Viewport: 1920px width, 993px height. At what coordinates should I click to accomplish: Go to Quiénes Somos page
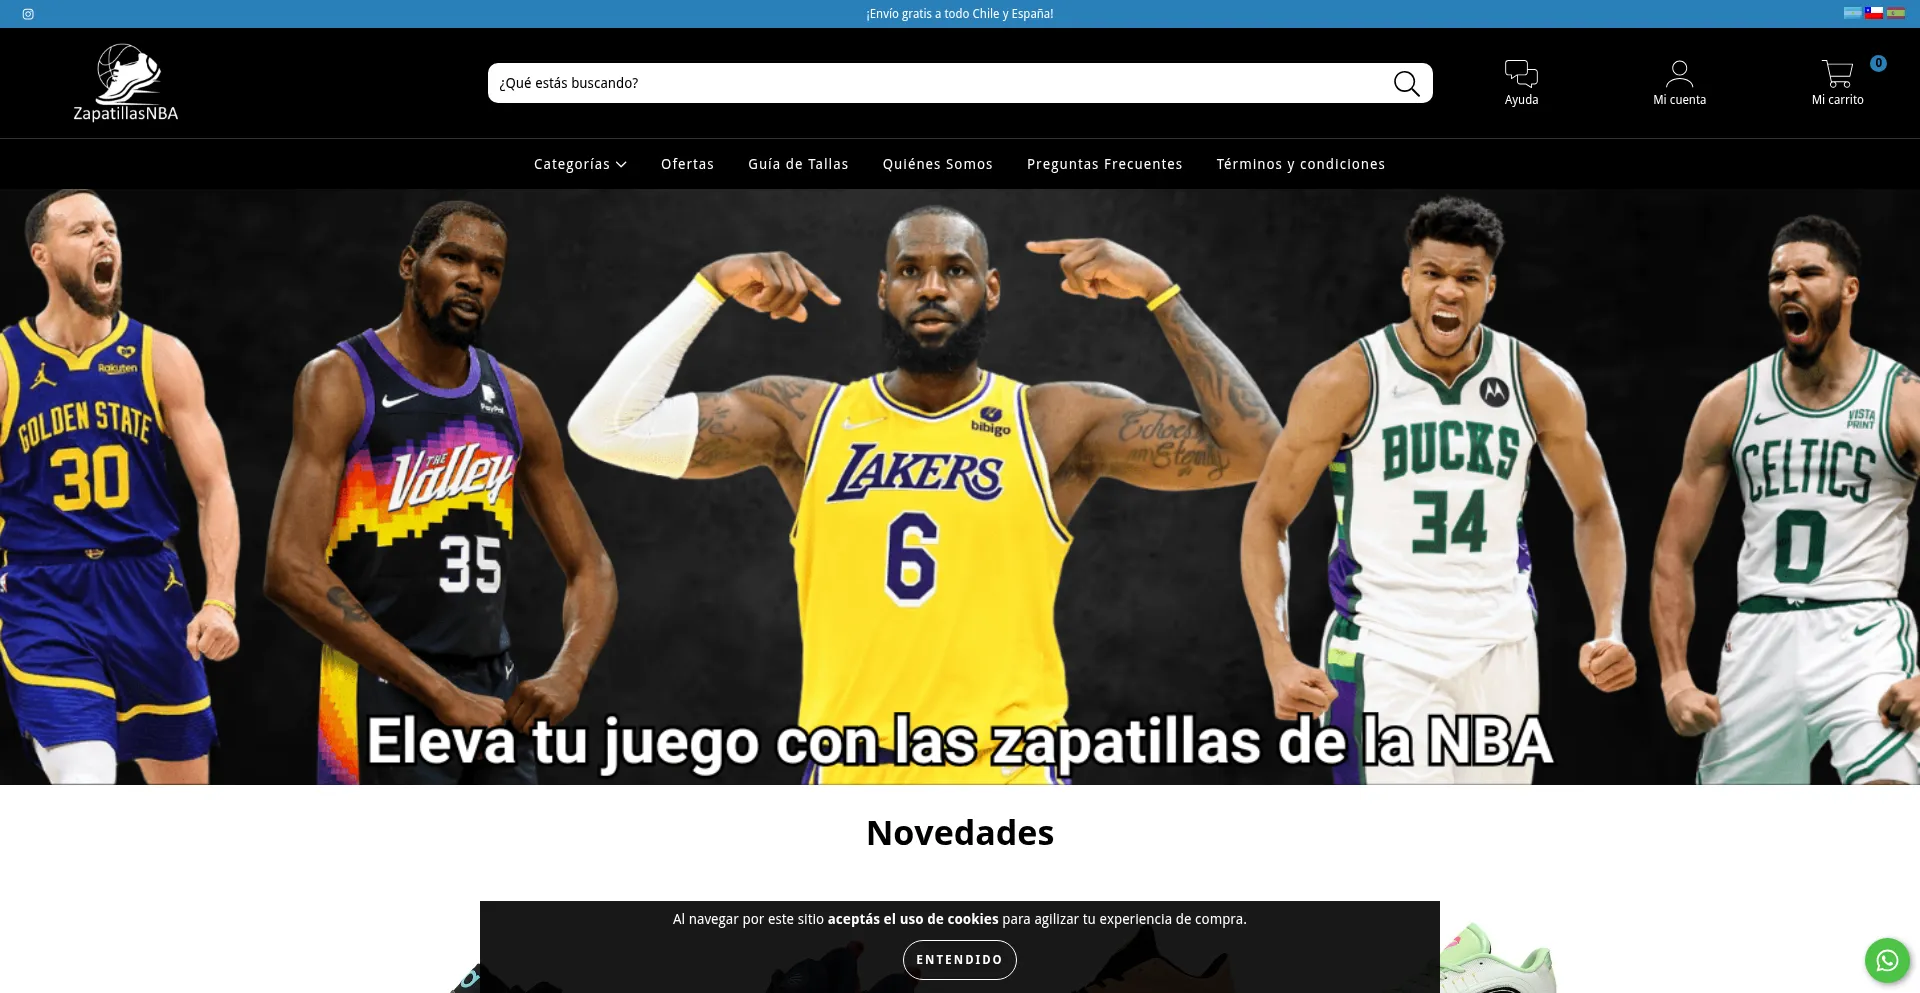click(x=937, y=164)
